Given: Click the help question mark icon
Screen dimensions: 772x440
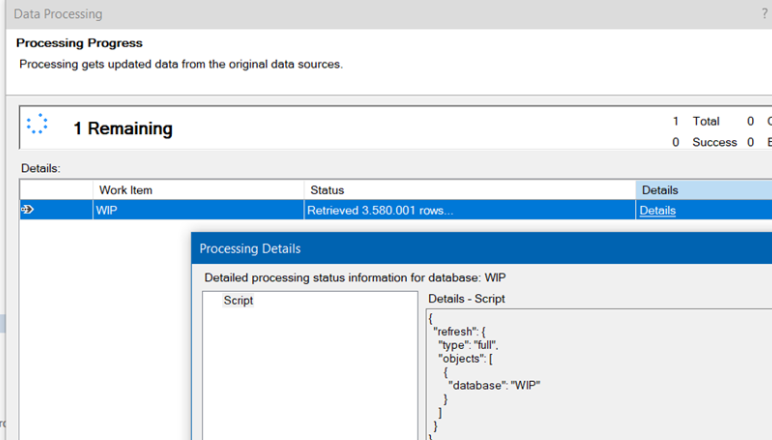Looking at the screenshot, I should coord(764,14).
